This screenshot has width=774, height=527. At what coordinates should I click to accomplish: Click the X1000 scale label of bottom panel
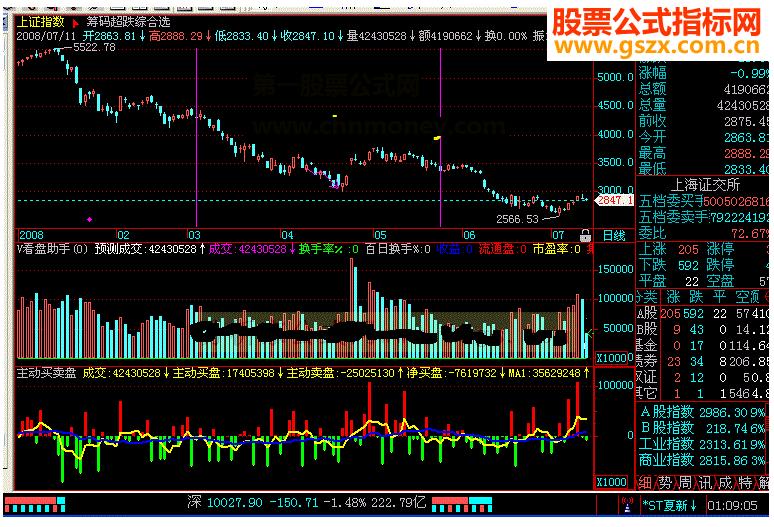point(609,482)
